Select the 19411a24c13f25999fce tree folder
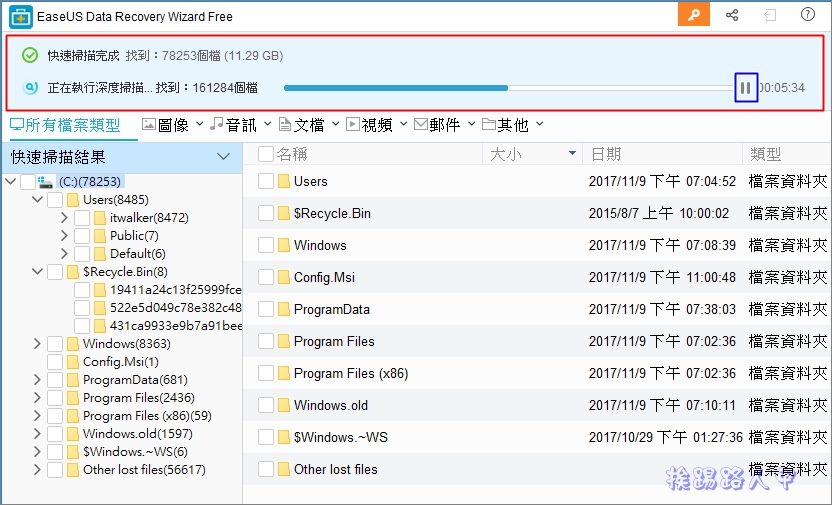This screenshot has height=505, width=832. 176,290
